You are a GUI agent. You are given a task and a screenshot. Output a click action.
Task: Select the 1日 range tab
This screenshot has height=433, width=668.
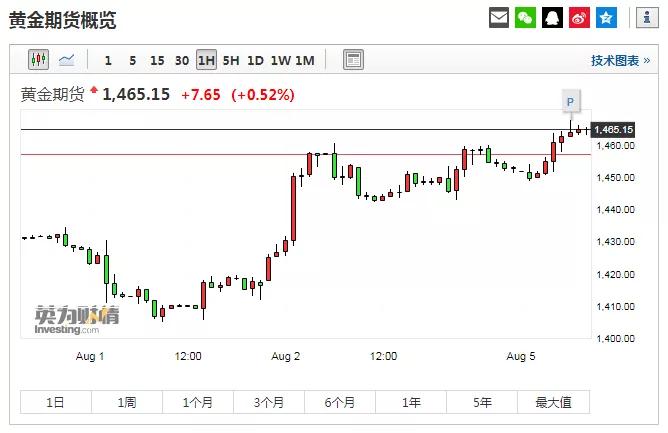56,402
